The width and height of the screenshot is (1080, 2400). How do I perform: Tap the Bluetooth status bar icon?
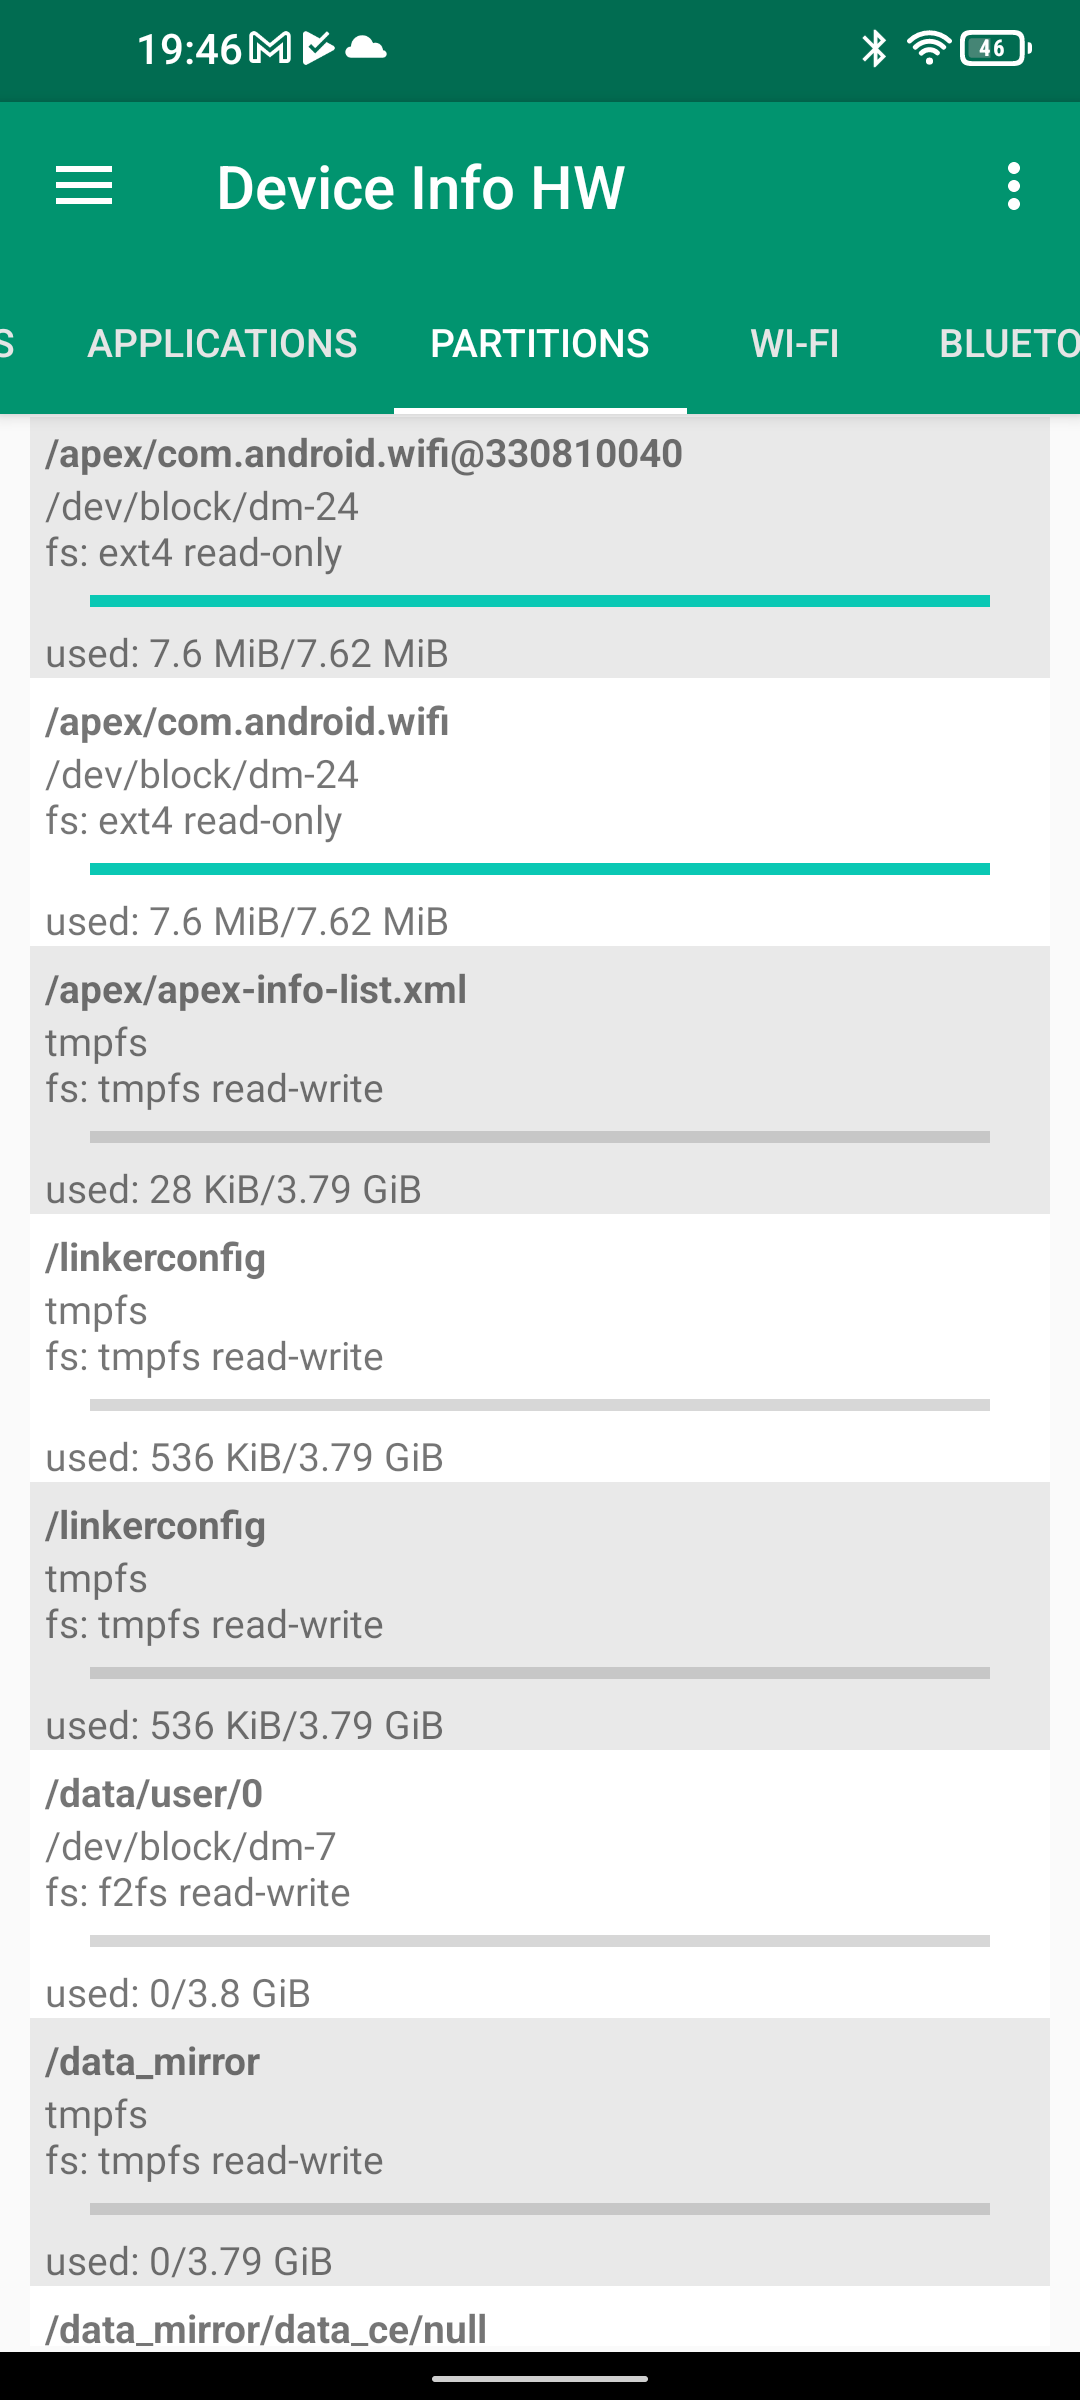tap(874, 48)
